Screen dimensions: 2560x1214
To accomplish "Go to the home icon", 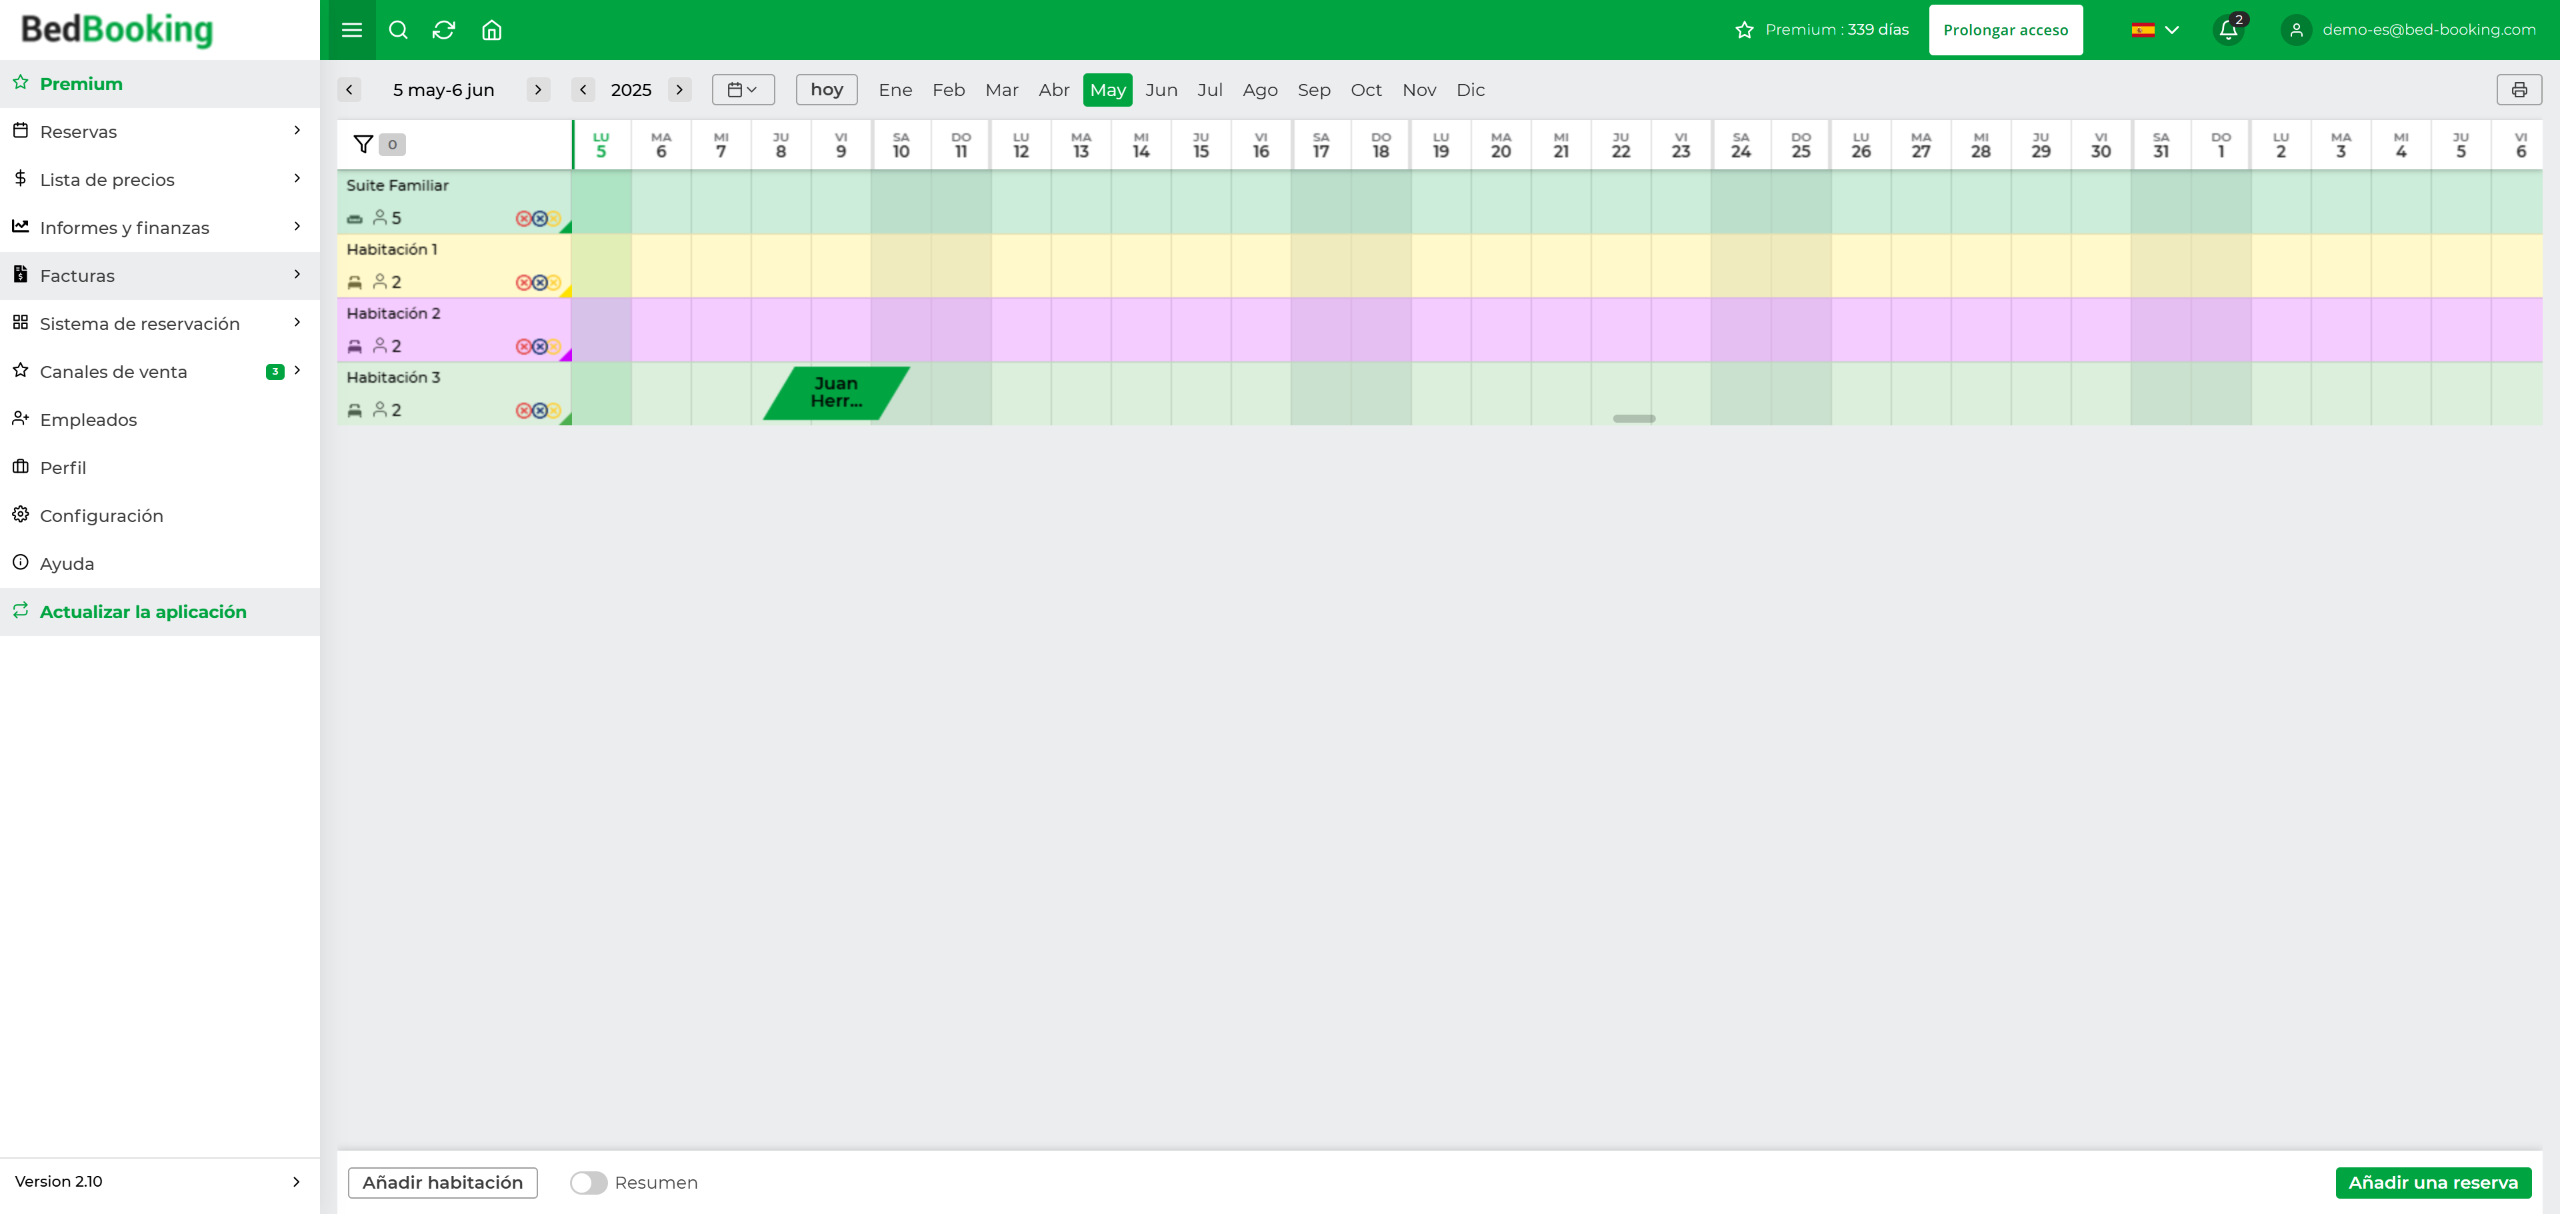I will 491,30.
